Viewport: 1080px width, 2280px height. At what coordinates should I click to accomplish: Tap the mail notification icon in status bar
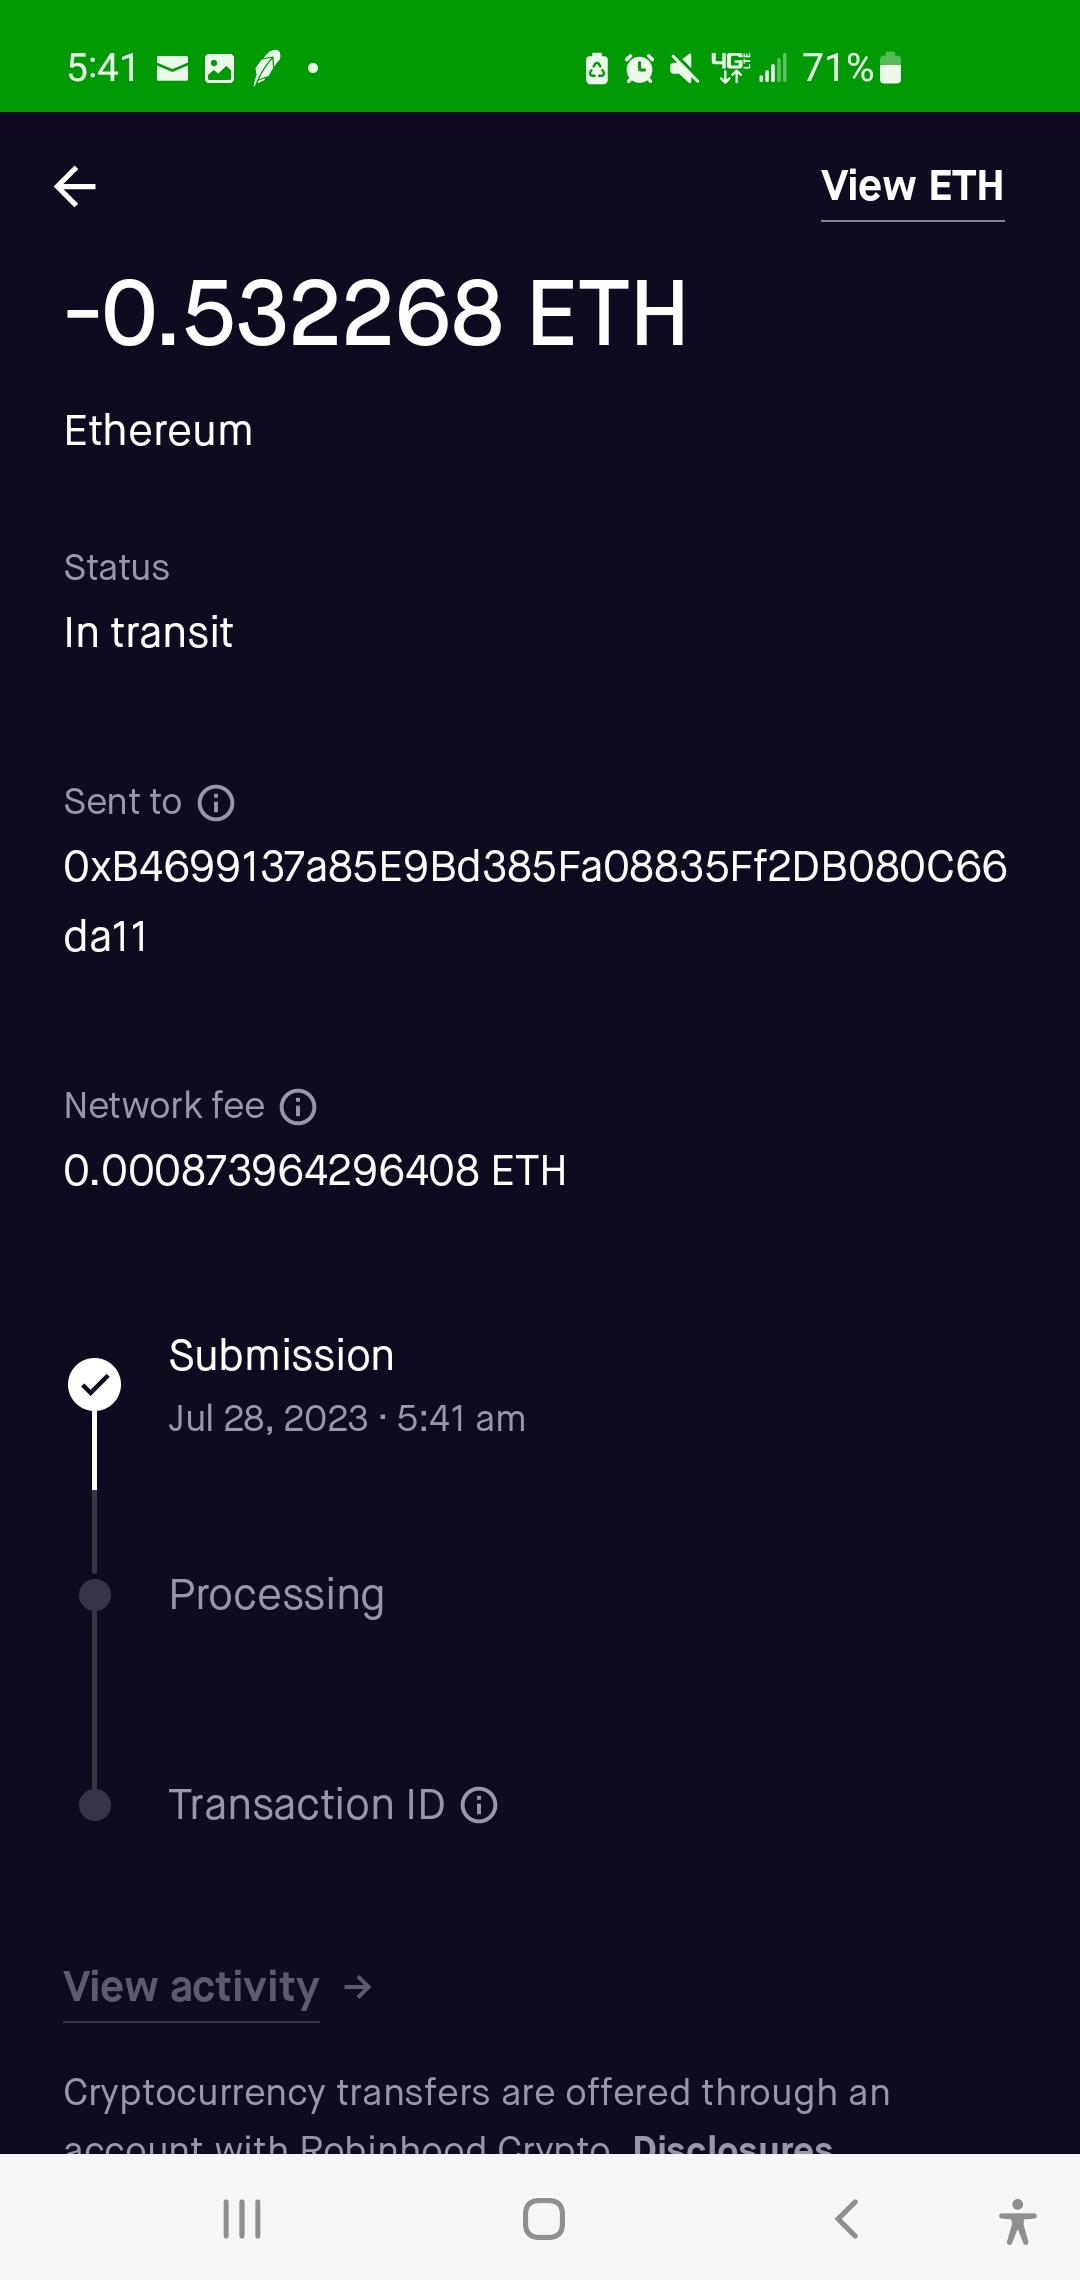172,69
